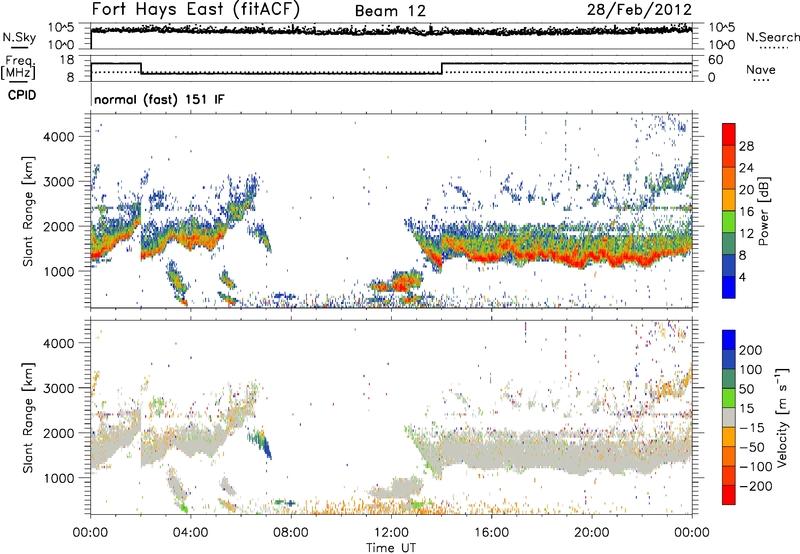The height and width of the screenshot is (554, 800).
Task: Click the "Nave" legend label
Action: [x=761, y=70]
